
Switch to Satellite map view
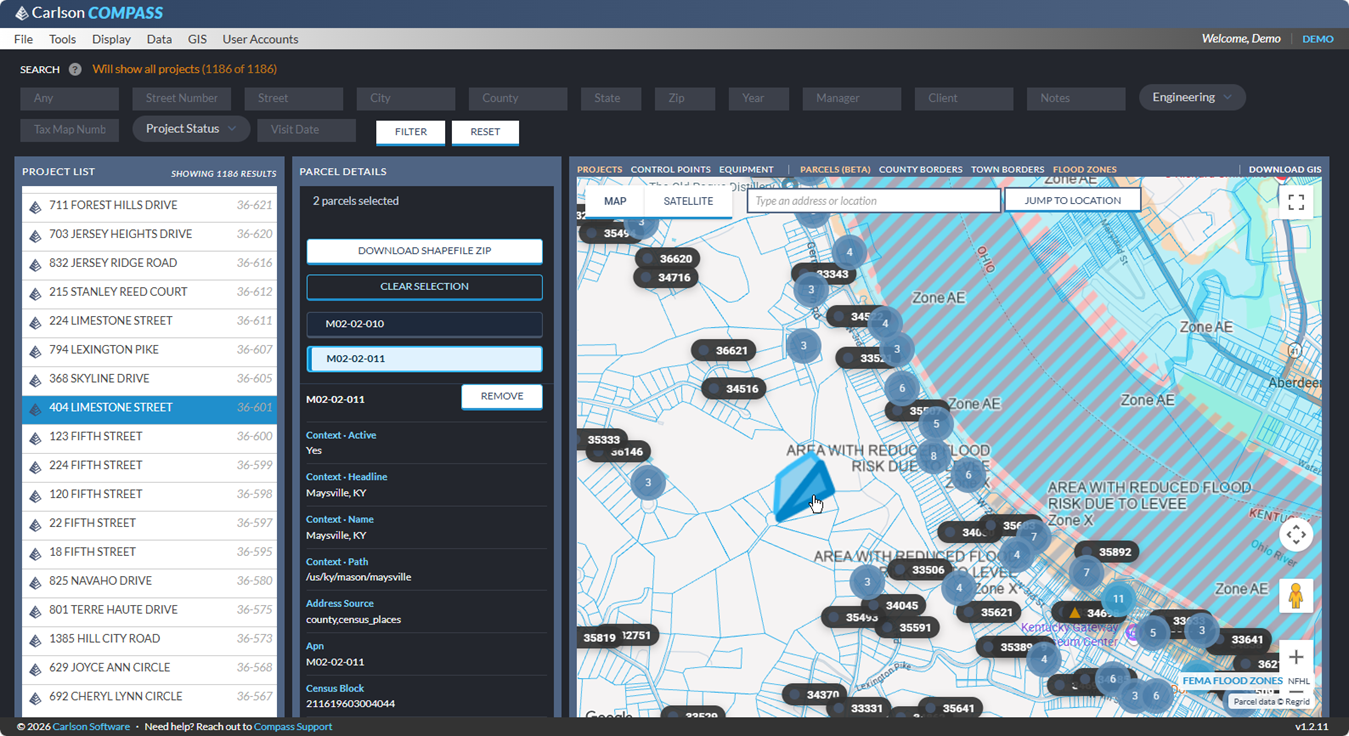tap(688, 201)
